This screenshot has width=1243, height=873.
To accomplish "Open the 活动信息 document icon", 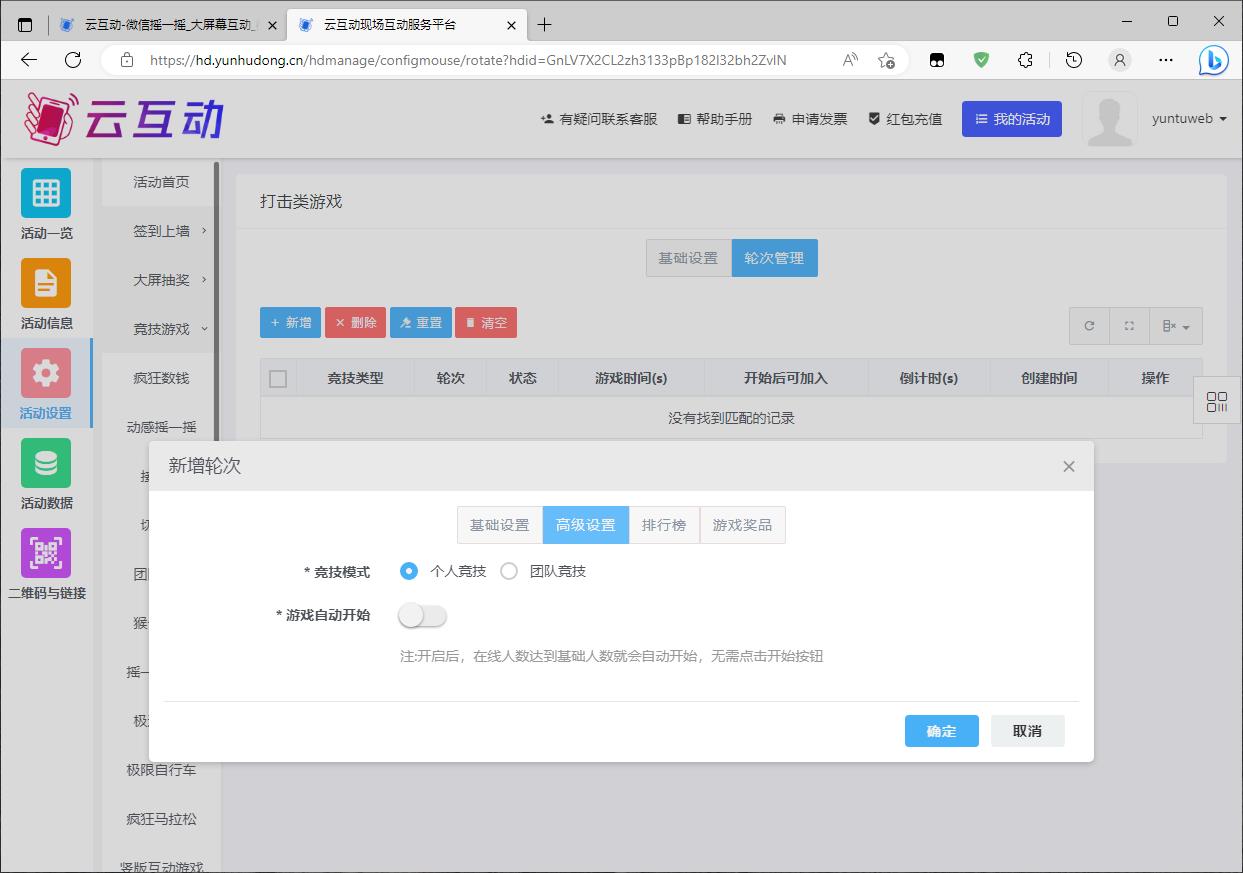I will coord(46,283).
